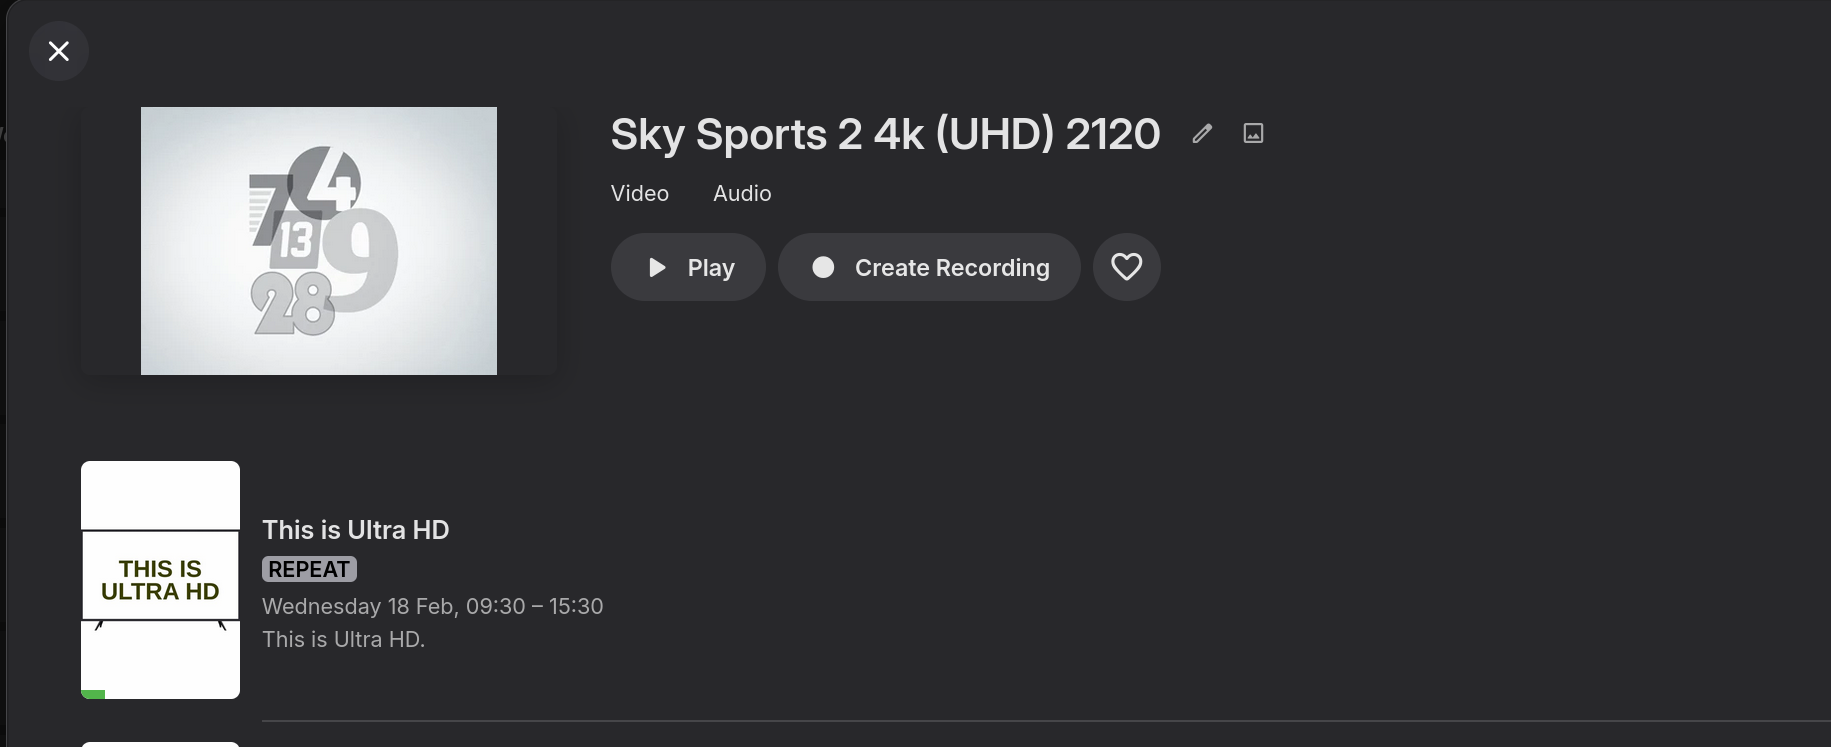Select the Audio media info item
Image resolution: width=1831 pixels, height=747 pixels.
[742, 194]
